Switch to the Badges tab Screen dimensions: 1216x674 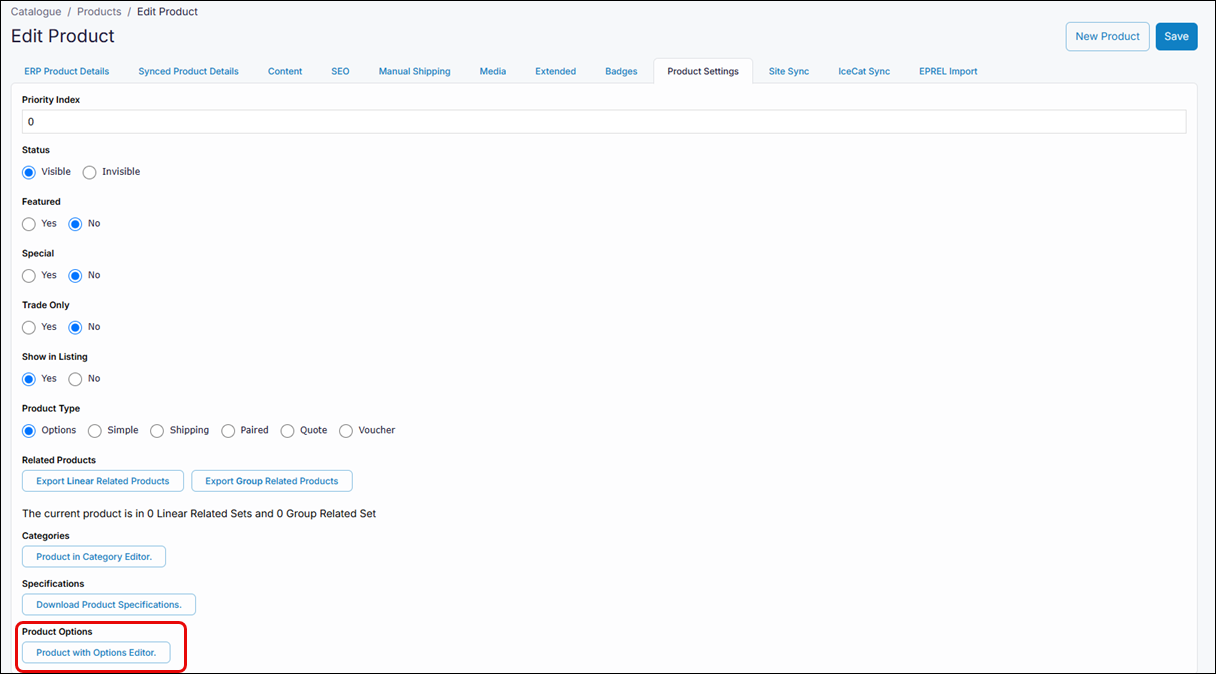point(621,71)
